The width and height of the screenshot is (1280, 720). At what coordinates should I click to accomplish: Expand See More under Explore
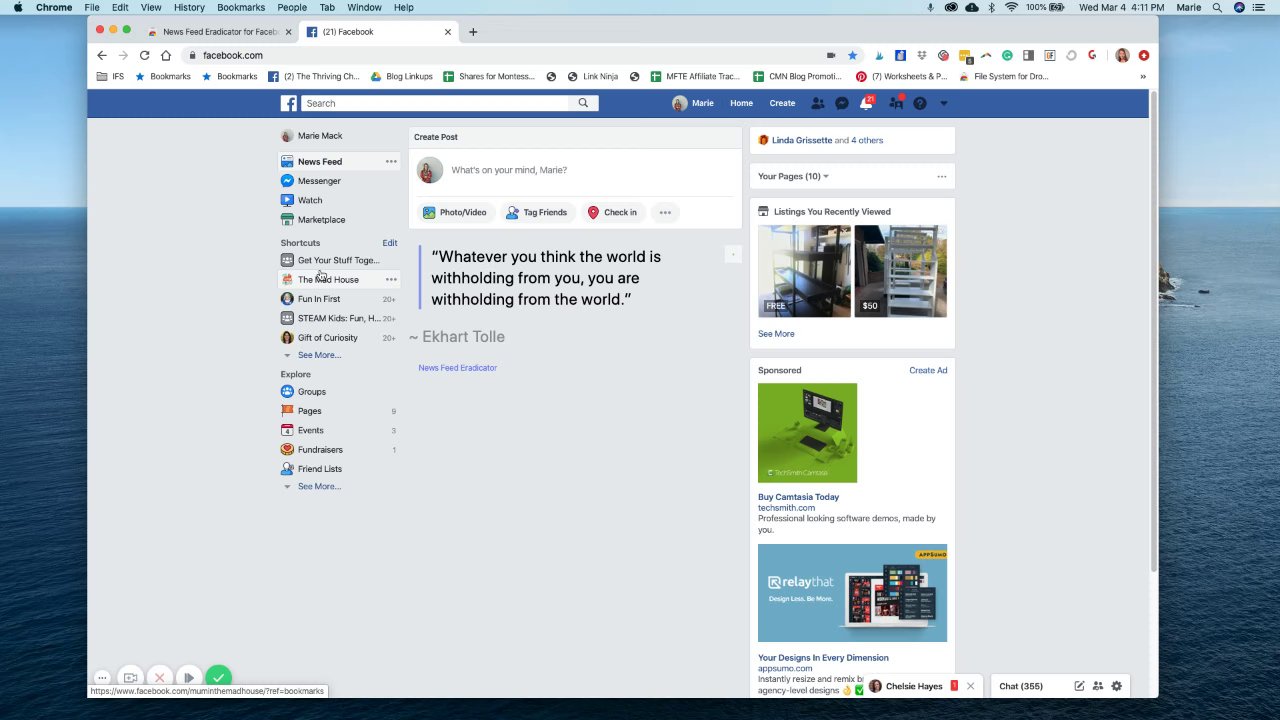pos(318,487)
